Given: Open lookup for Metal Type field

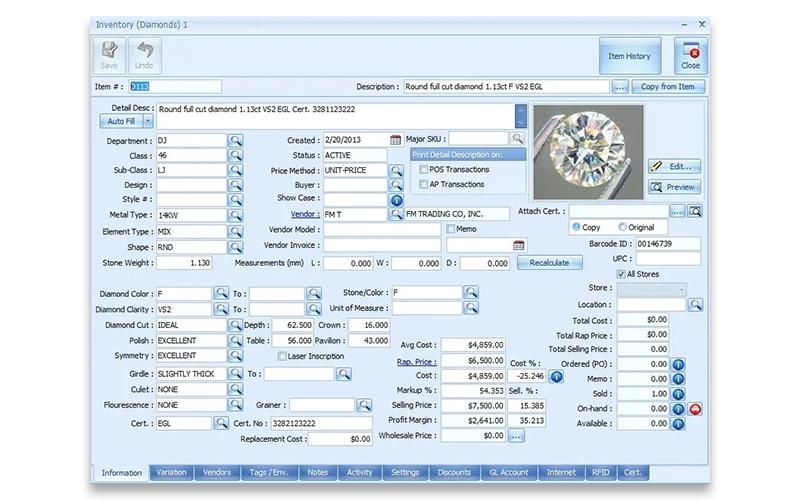Looking at the screenshot, I should tap(235, 215).
